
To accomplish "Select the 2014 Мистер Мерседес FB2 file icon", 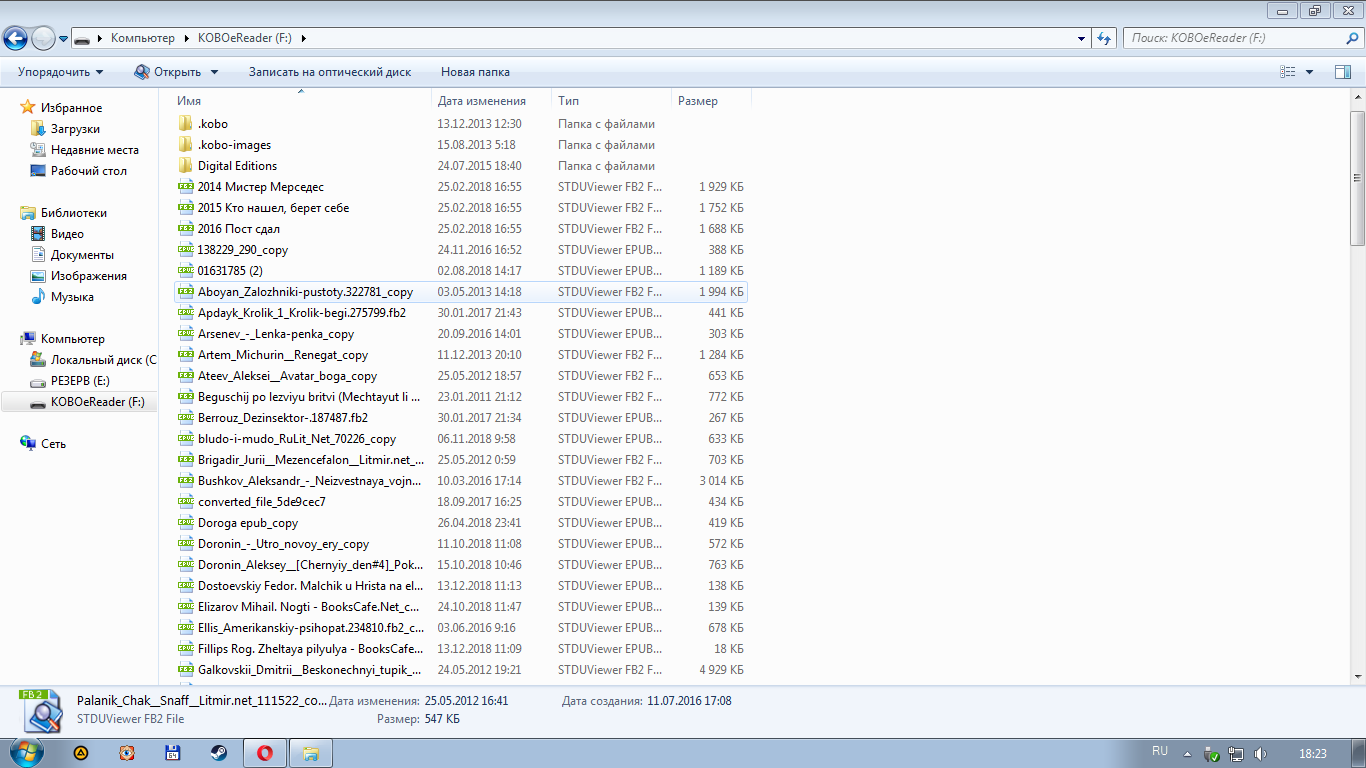I will tap(185, 187).
